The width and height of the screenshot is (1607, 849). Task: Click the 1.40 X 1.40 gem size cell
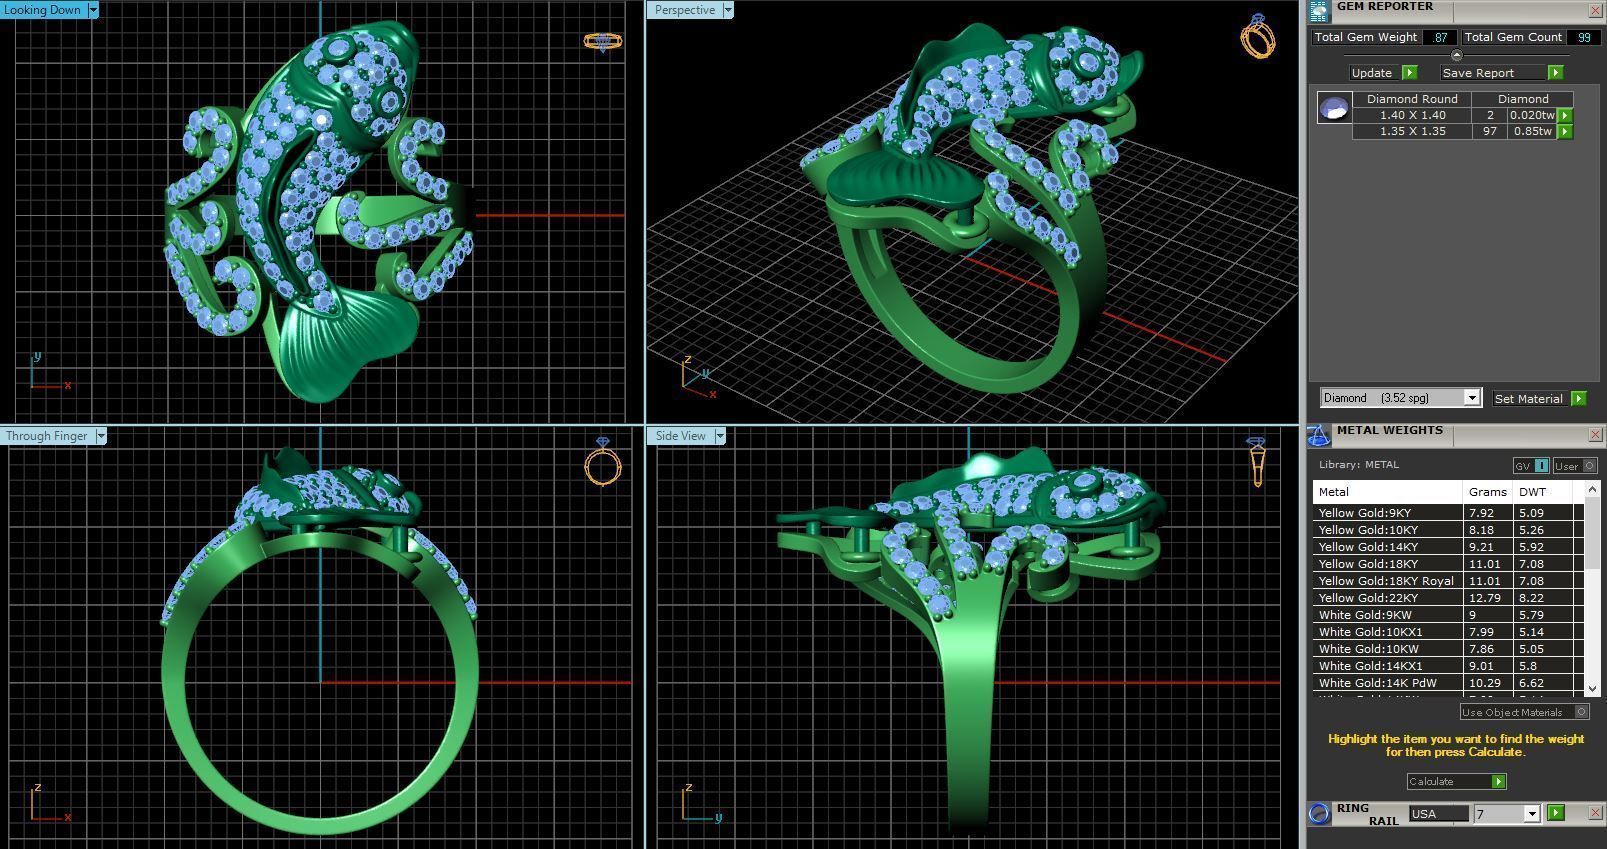1412,115
